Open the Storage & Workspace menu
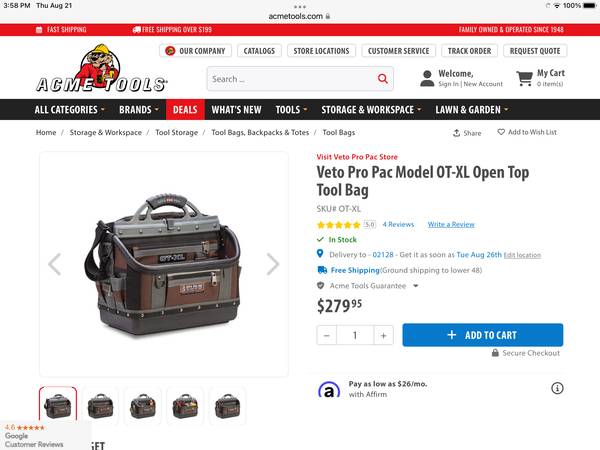Viewport: 600px width, 450px height. pos(371,110)
